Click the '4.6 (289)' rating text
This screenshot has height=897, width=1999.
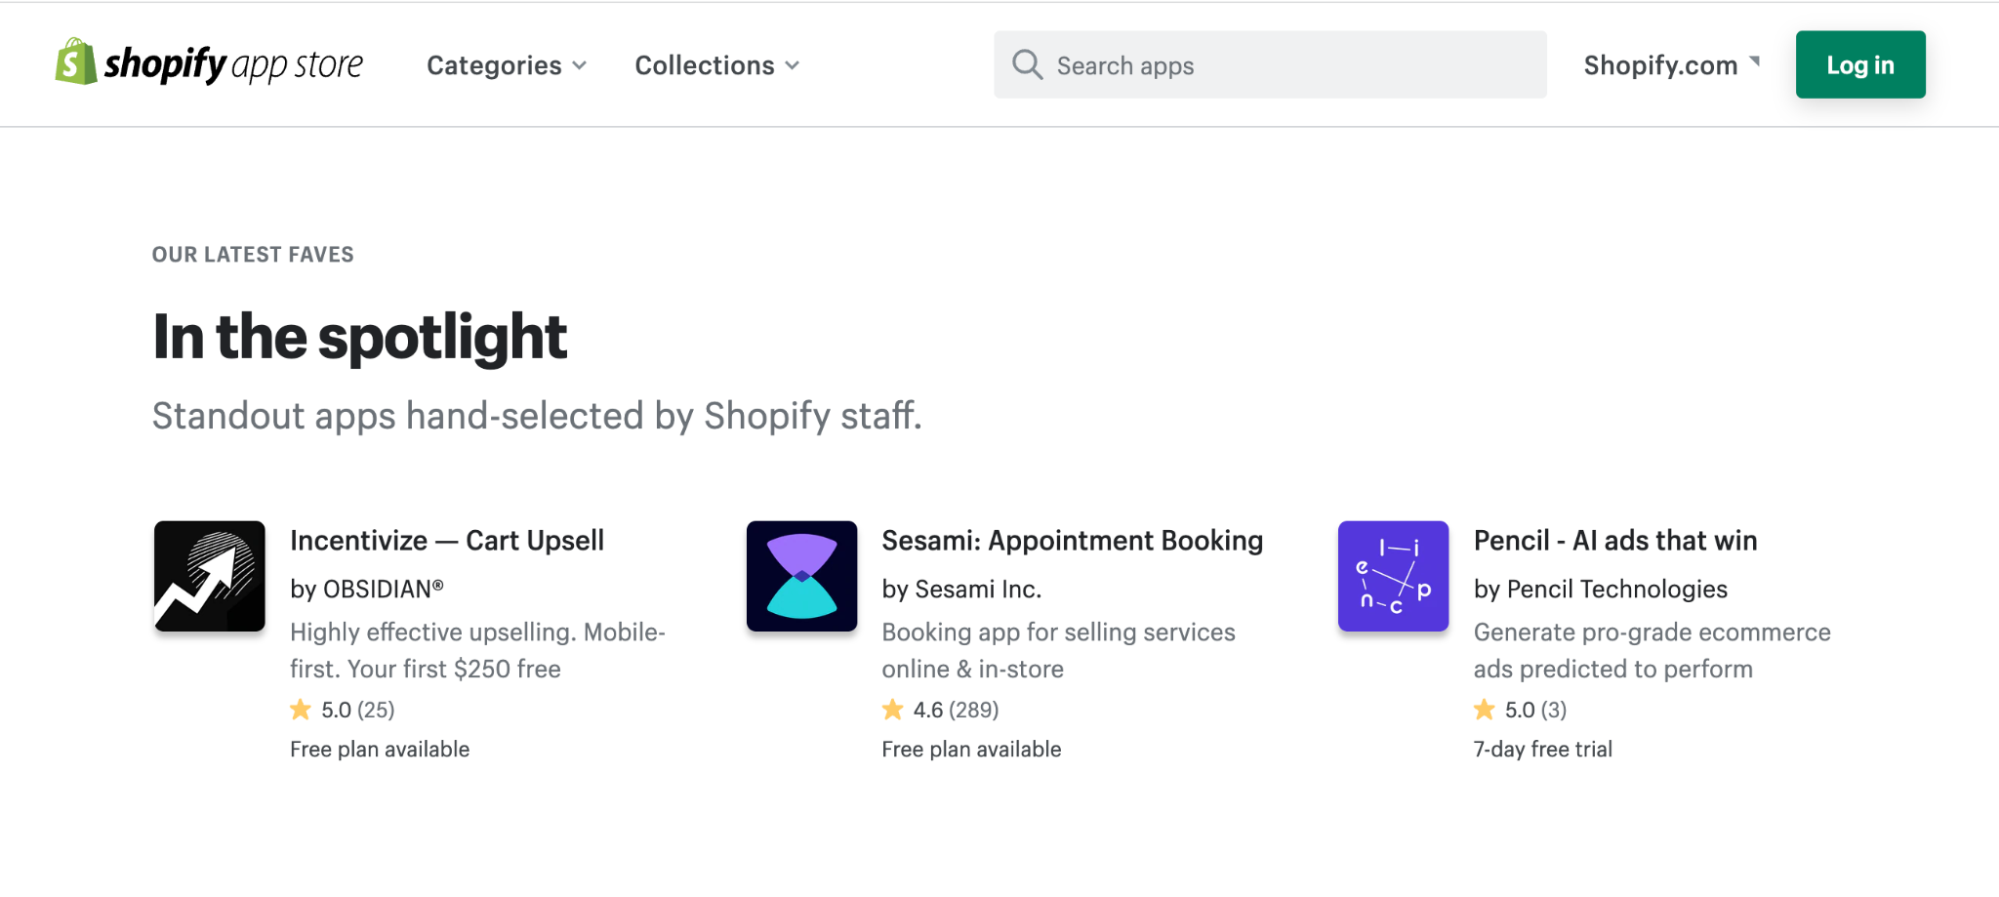pyautogui.click(x=956, y=710)
